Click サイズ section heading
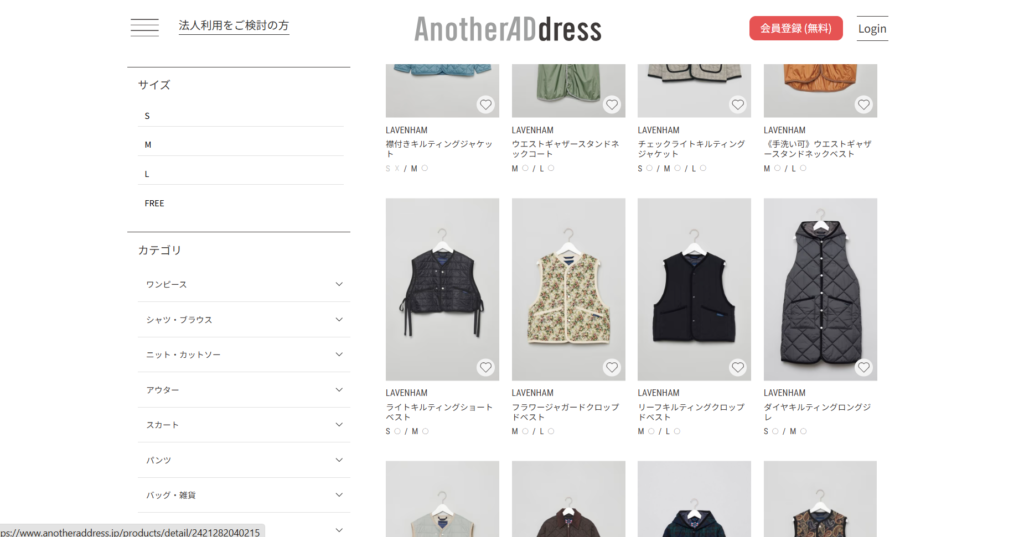Viewport: 1024px width, 537px height. (x=154, y=85)
